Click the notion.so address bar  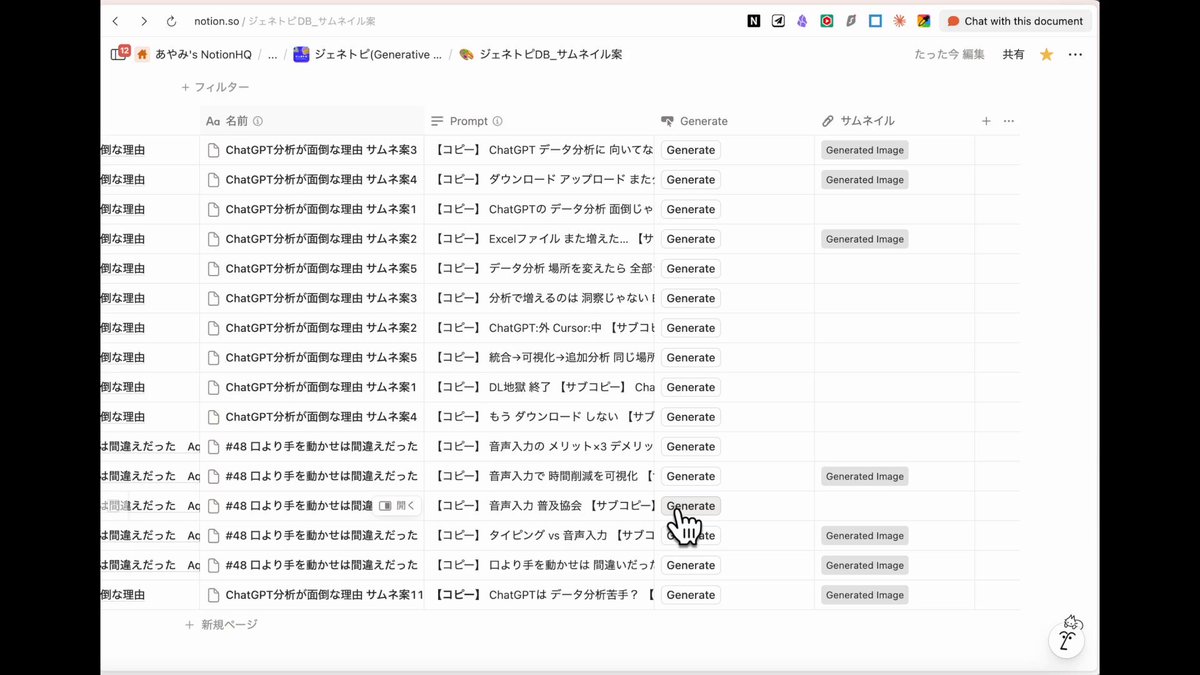pyautogui.click(x=285, y=21)
